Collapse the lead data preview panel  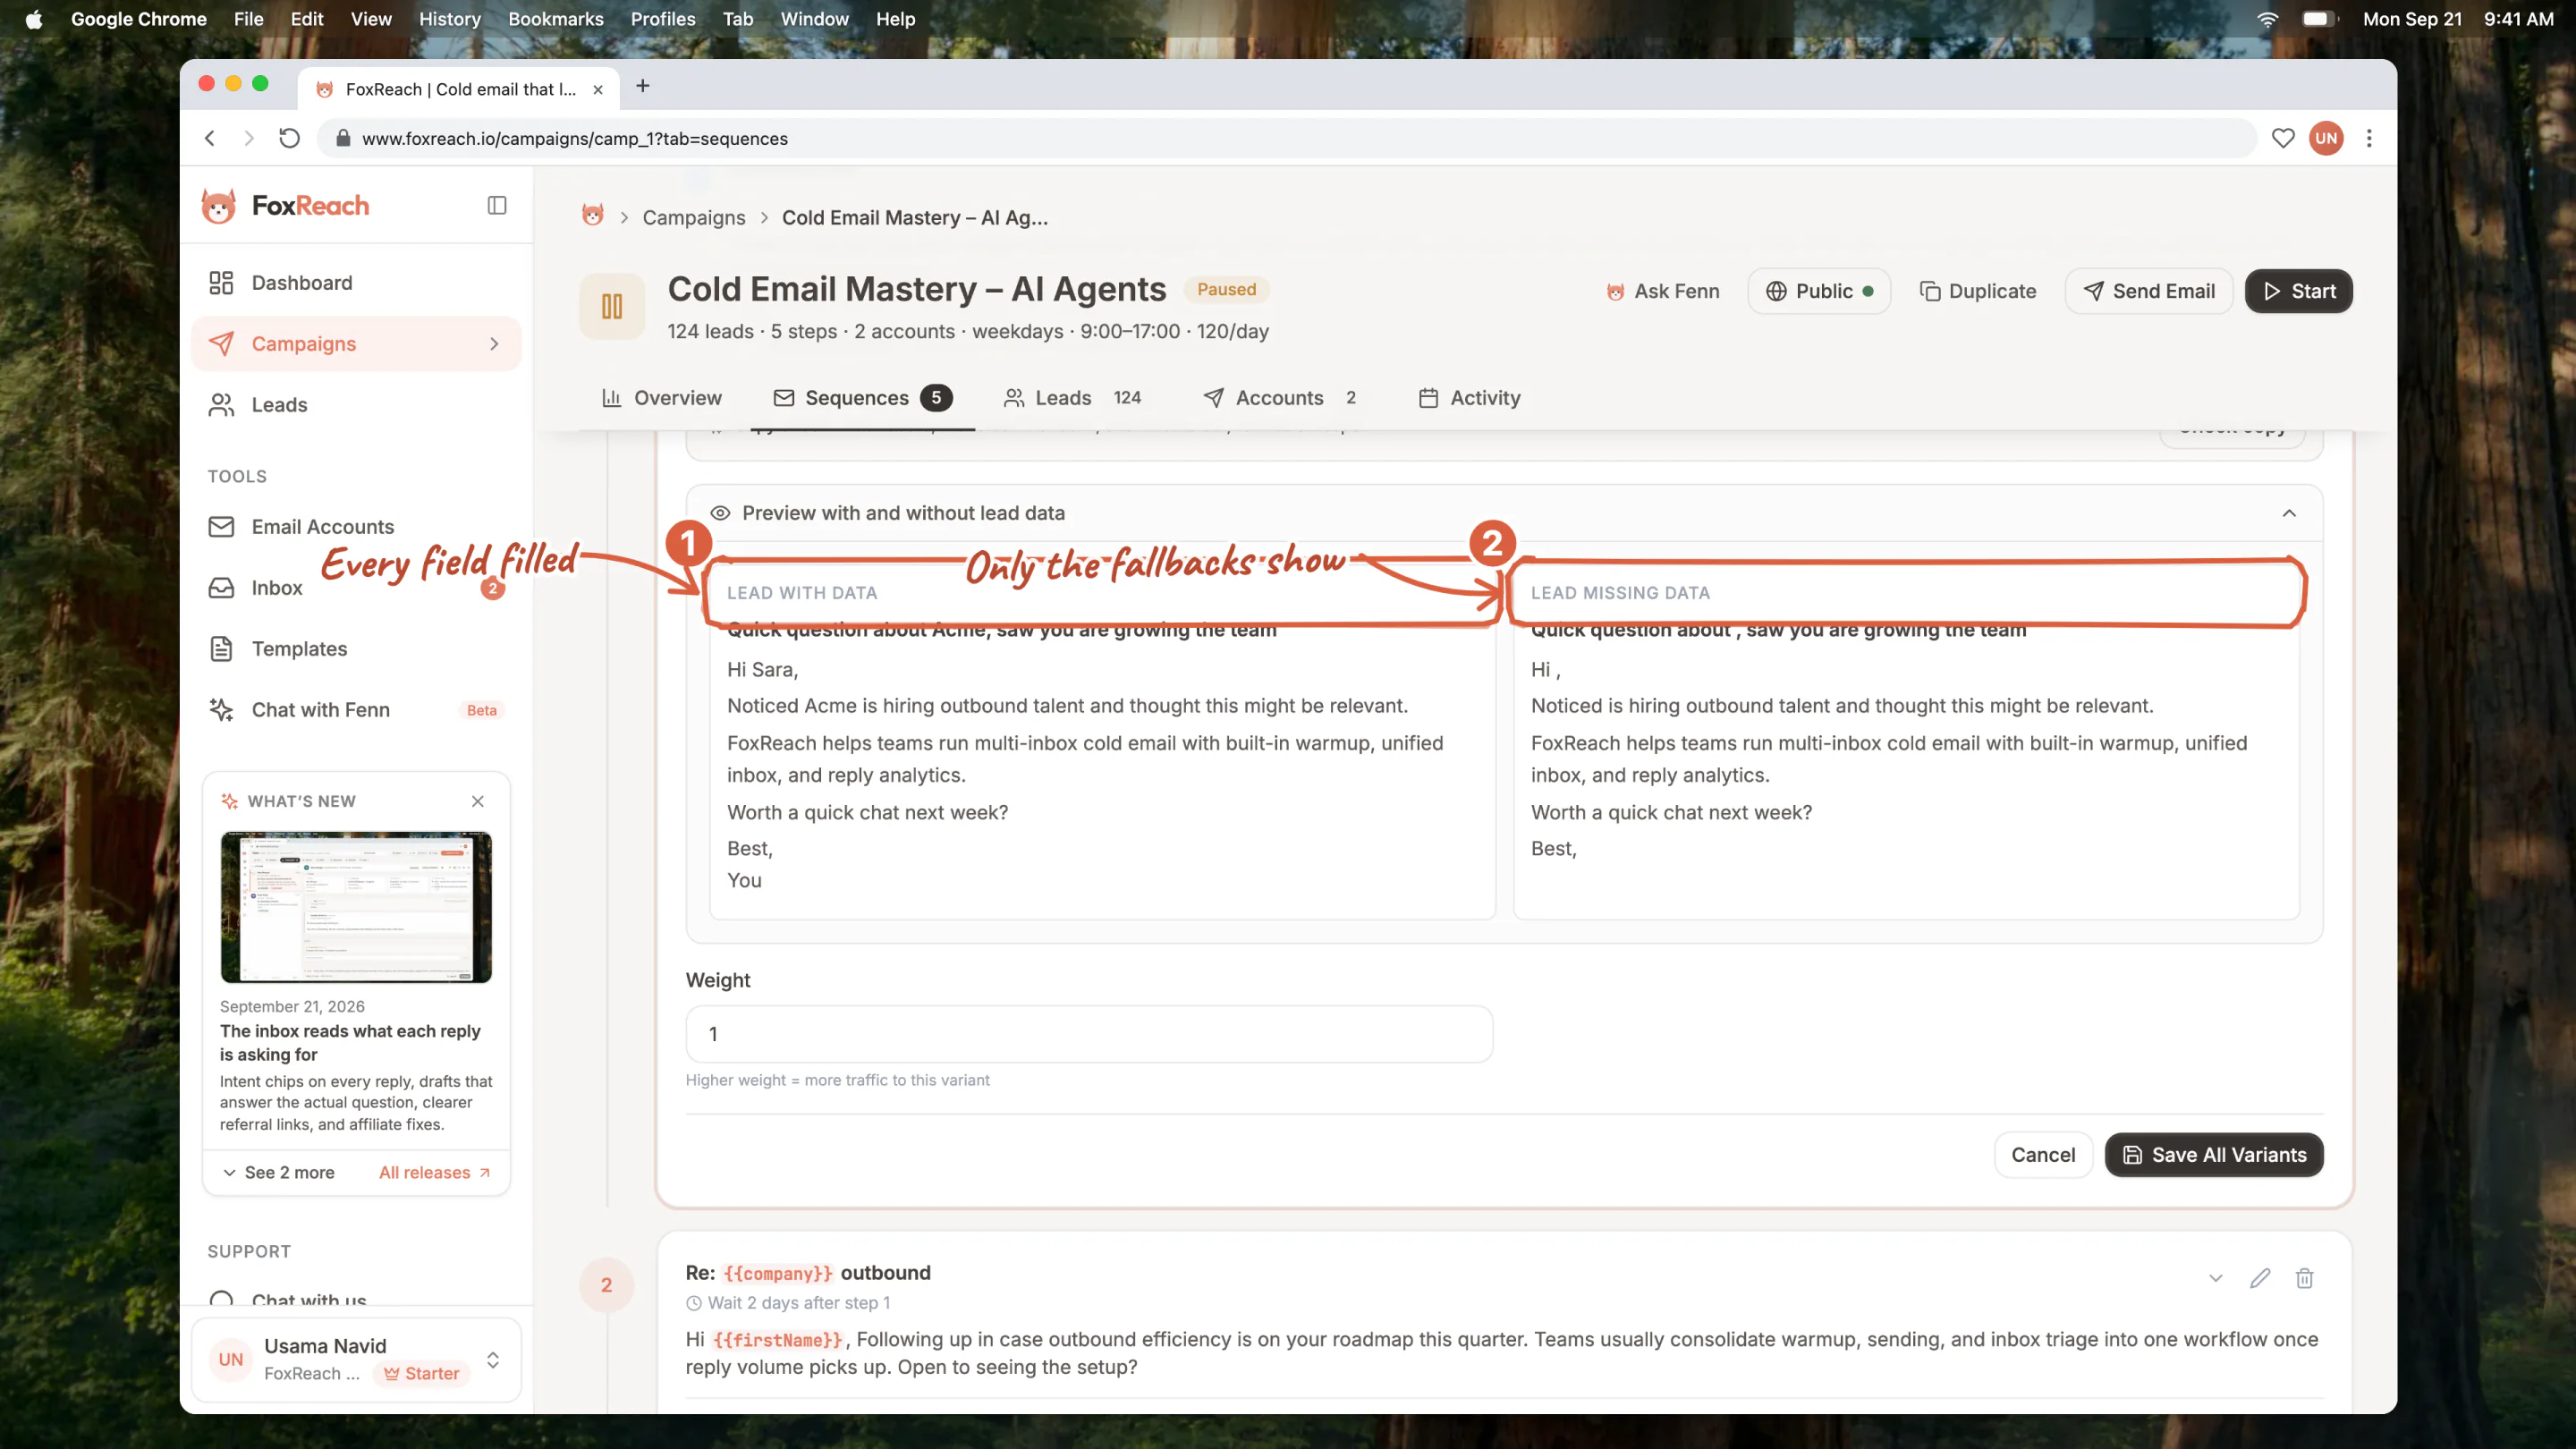coord(2288,513)
